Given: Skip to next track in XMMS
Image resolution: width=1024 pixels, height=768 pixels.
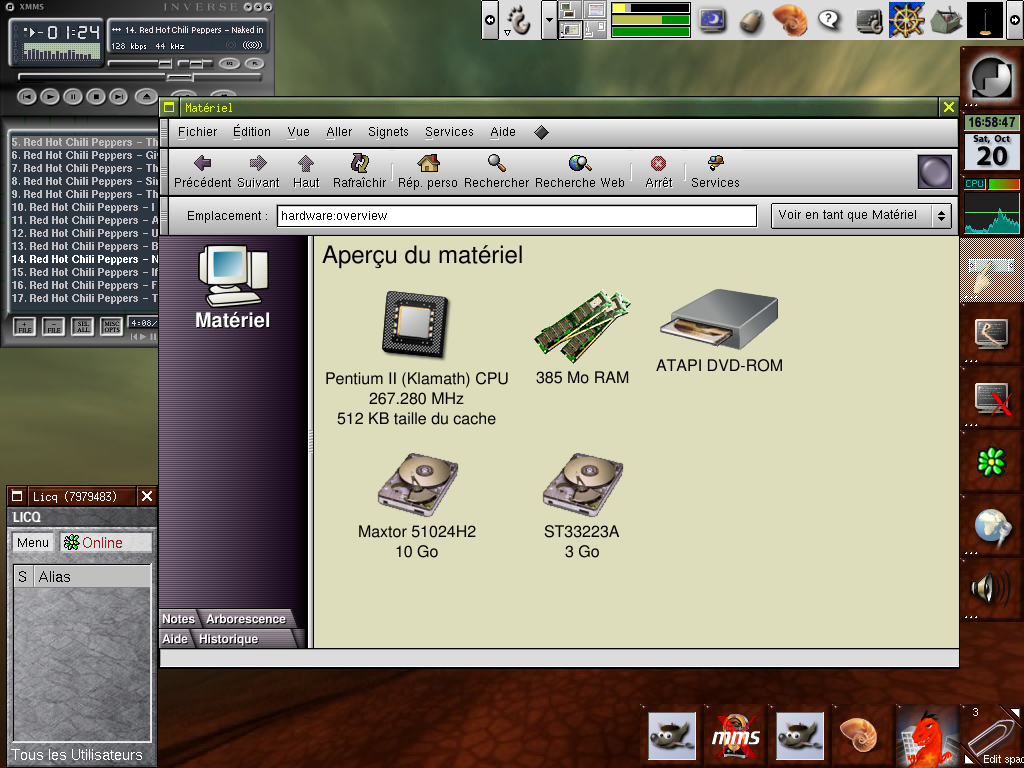Looking at the screenshot, I should (x=118, y=97).
